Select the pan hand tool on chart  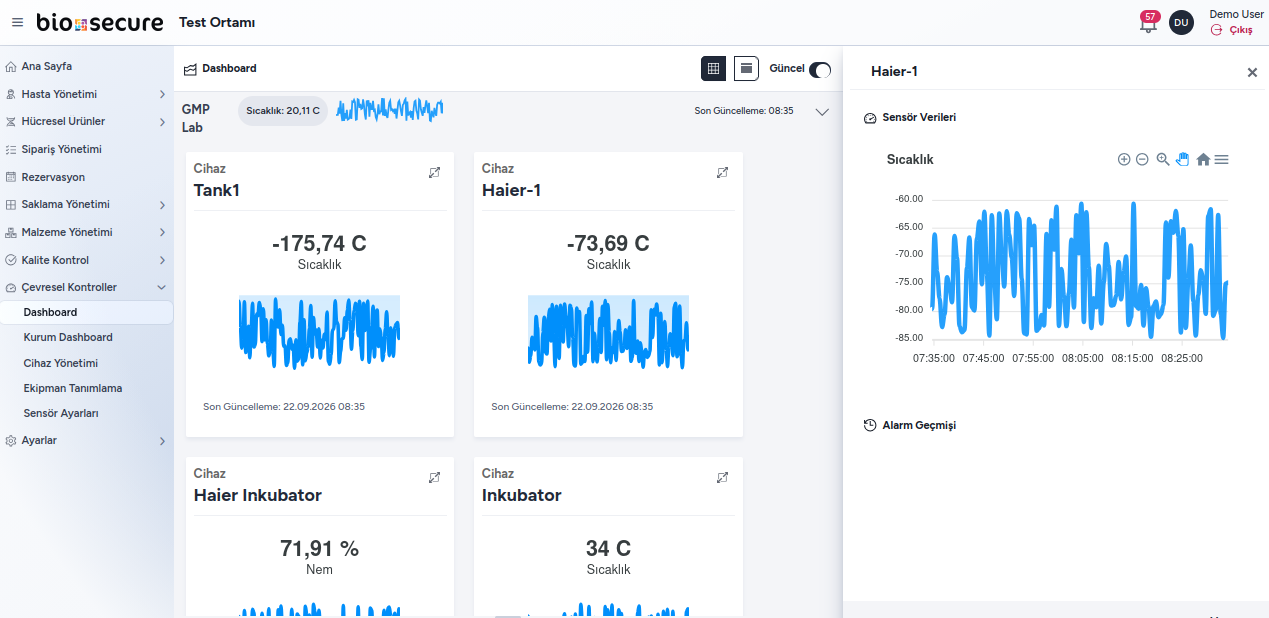point(1183,159)
